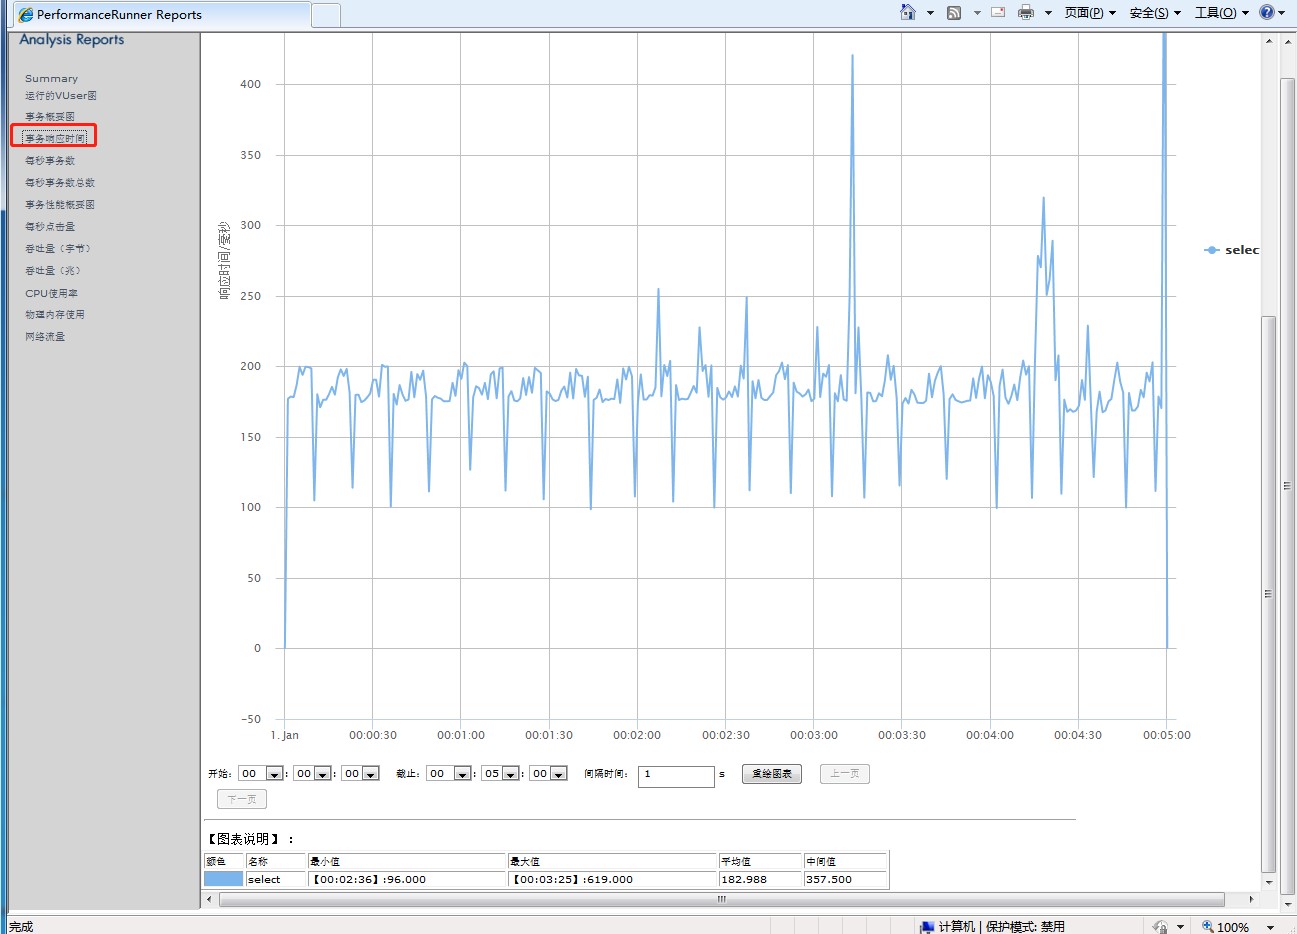Click the IE icon on PerformanceRunner Reports tab
Image resolution: width=1297 pixels, height=934 pixels.
[26, 15]
